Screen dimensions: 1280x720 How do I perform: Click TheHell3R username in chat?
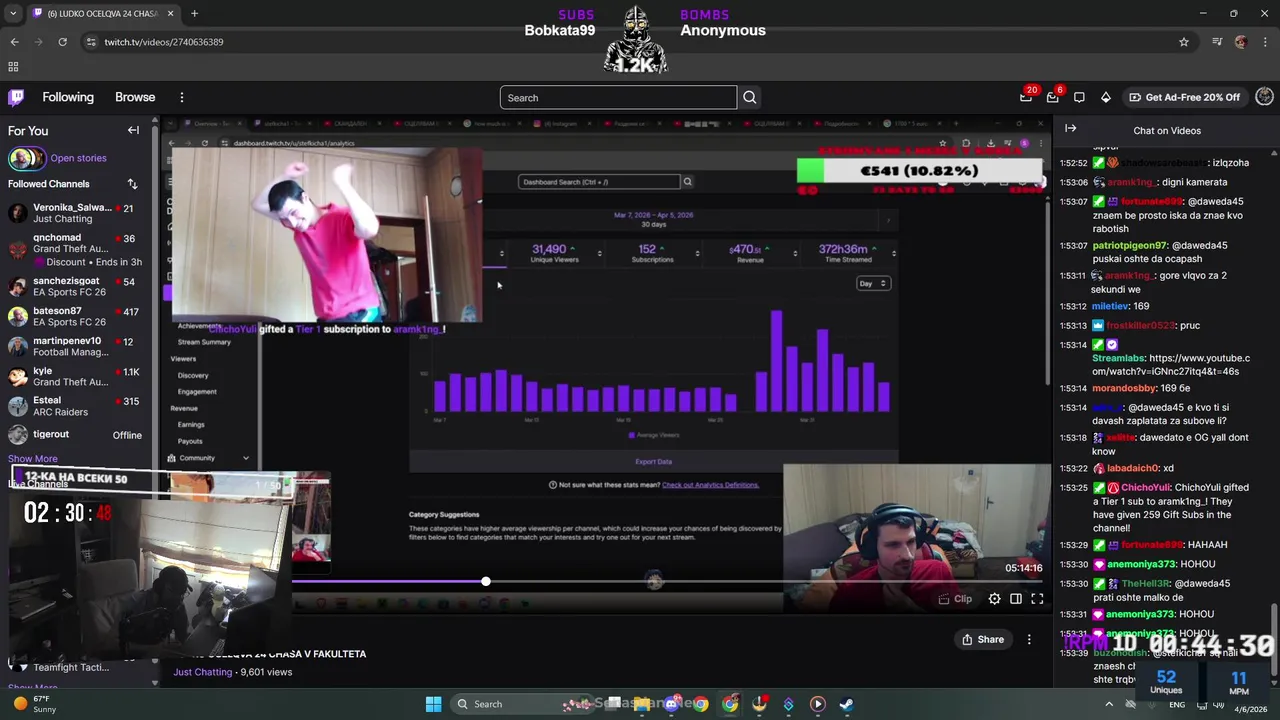point(1146,583)
